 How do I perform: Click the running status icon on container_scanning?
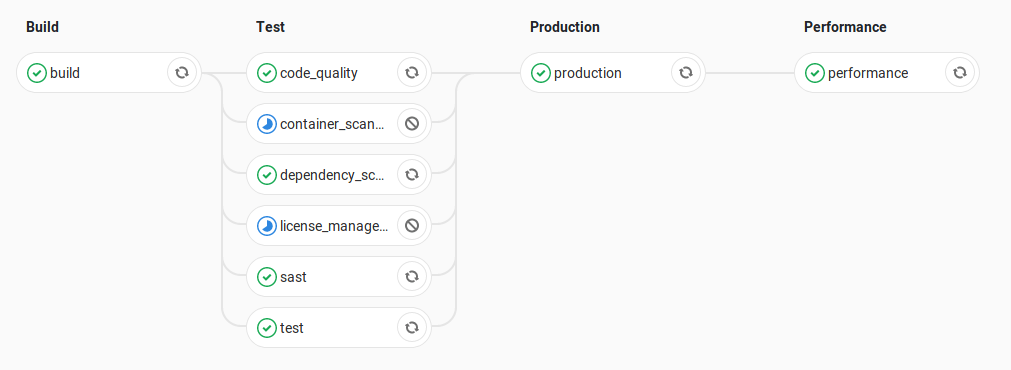click(x=267, y=124)
